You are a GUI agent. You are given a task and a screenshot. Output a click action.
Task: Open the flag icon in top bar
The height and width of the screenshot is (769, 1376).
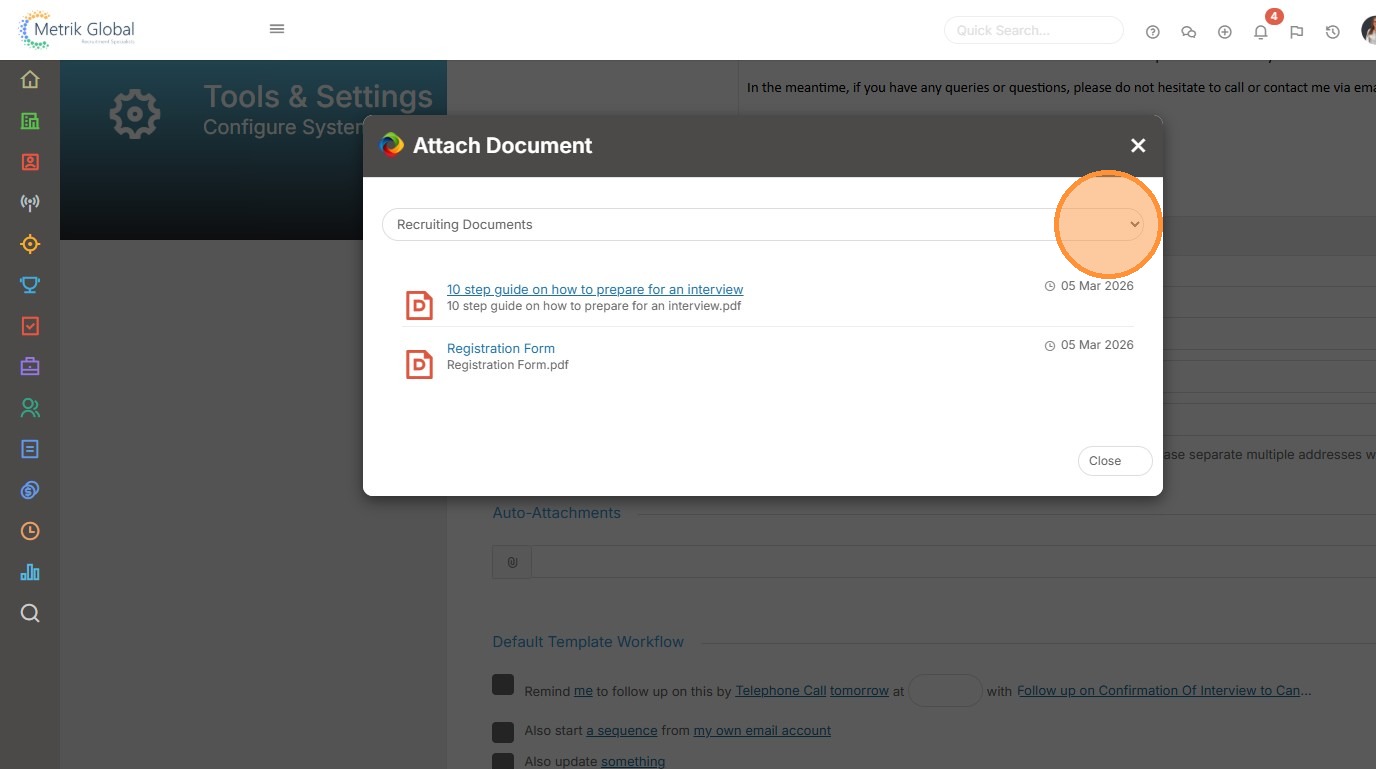[1297, 32]
